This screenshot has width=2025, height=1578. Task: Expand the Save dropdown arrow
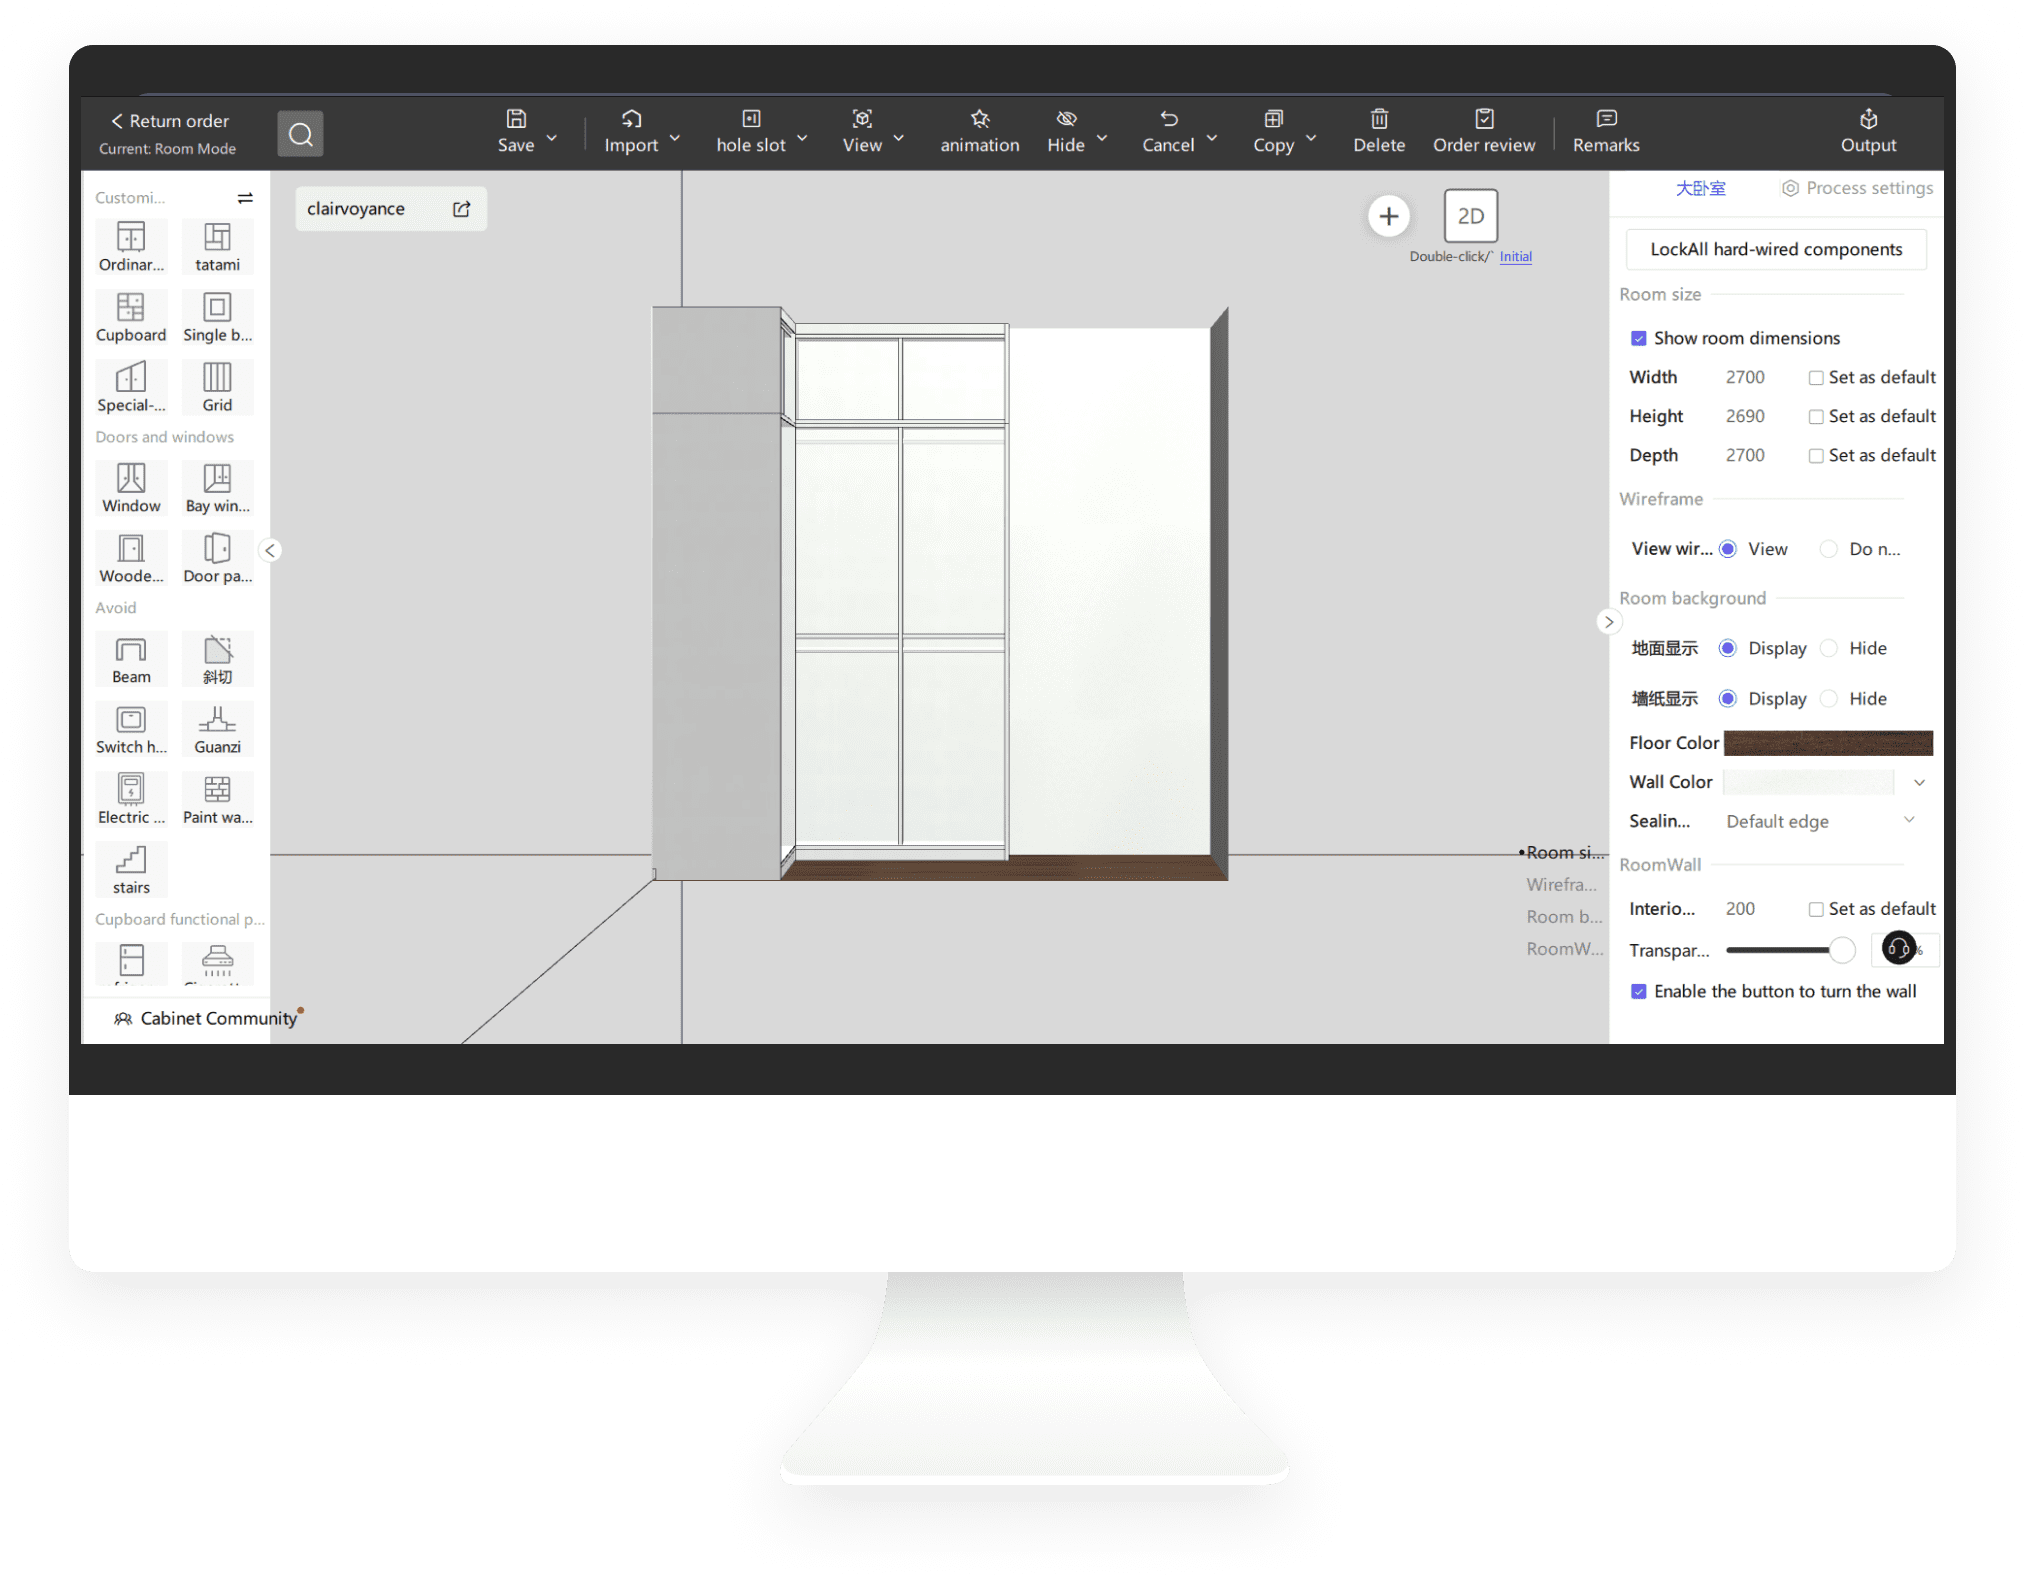[x=552, y=138]
